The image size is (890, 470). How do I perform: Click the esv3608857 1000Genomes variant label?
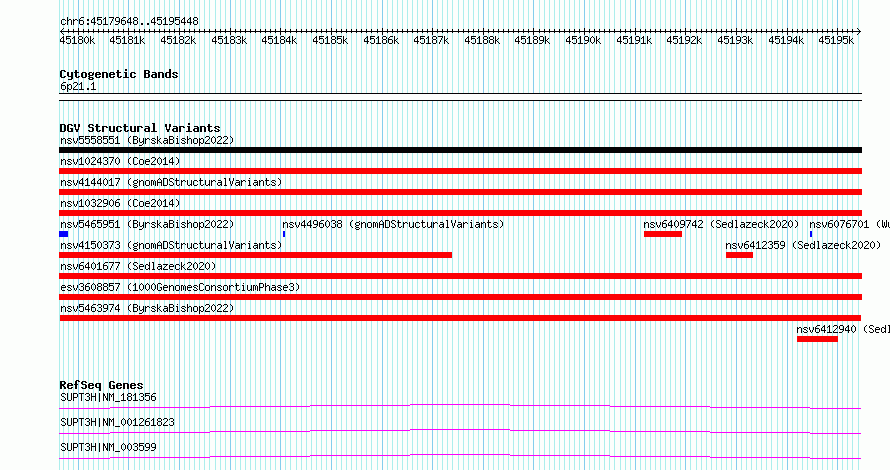click(180, 287)
